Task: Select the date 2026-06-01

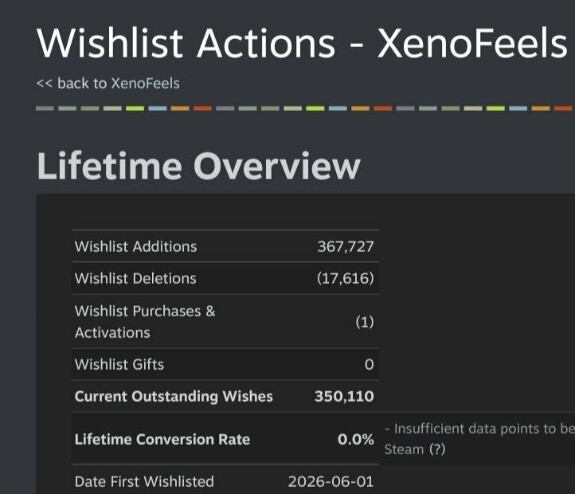Action: [331, 482]
